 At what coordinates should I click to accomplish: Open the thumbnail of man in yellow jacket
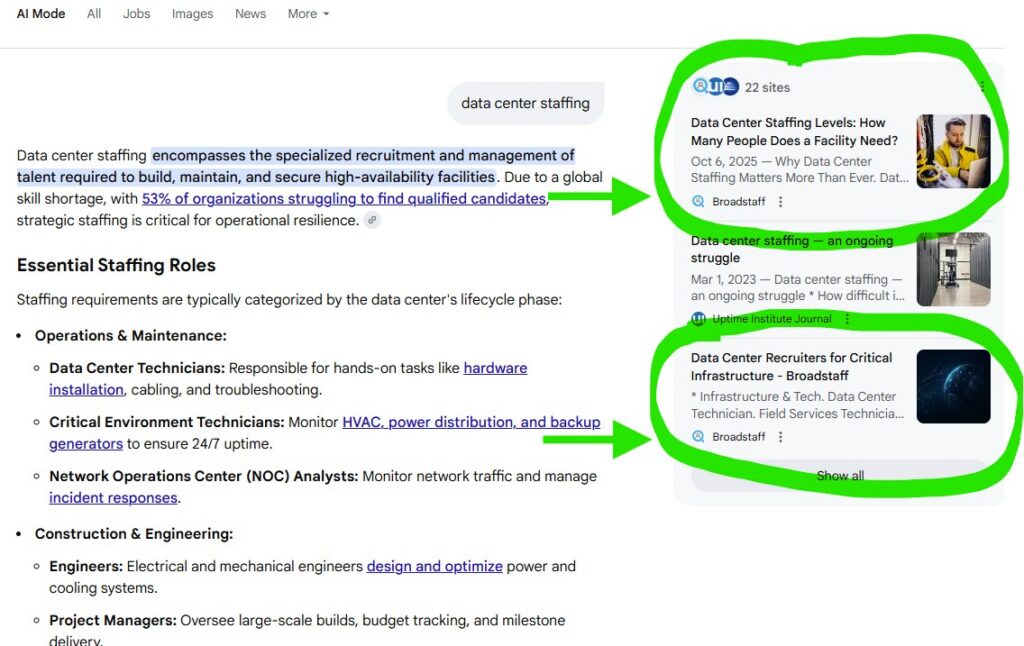point(953,151)
